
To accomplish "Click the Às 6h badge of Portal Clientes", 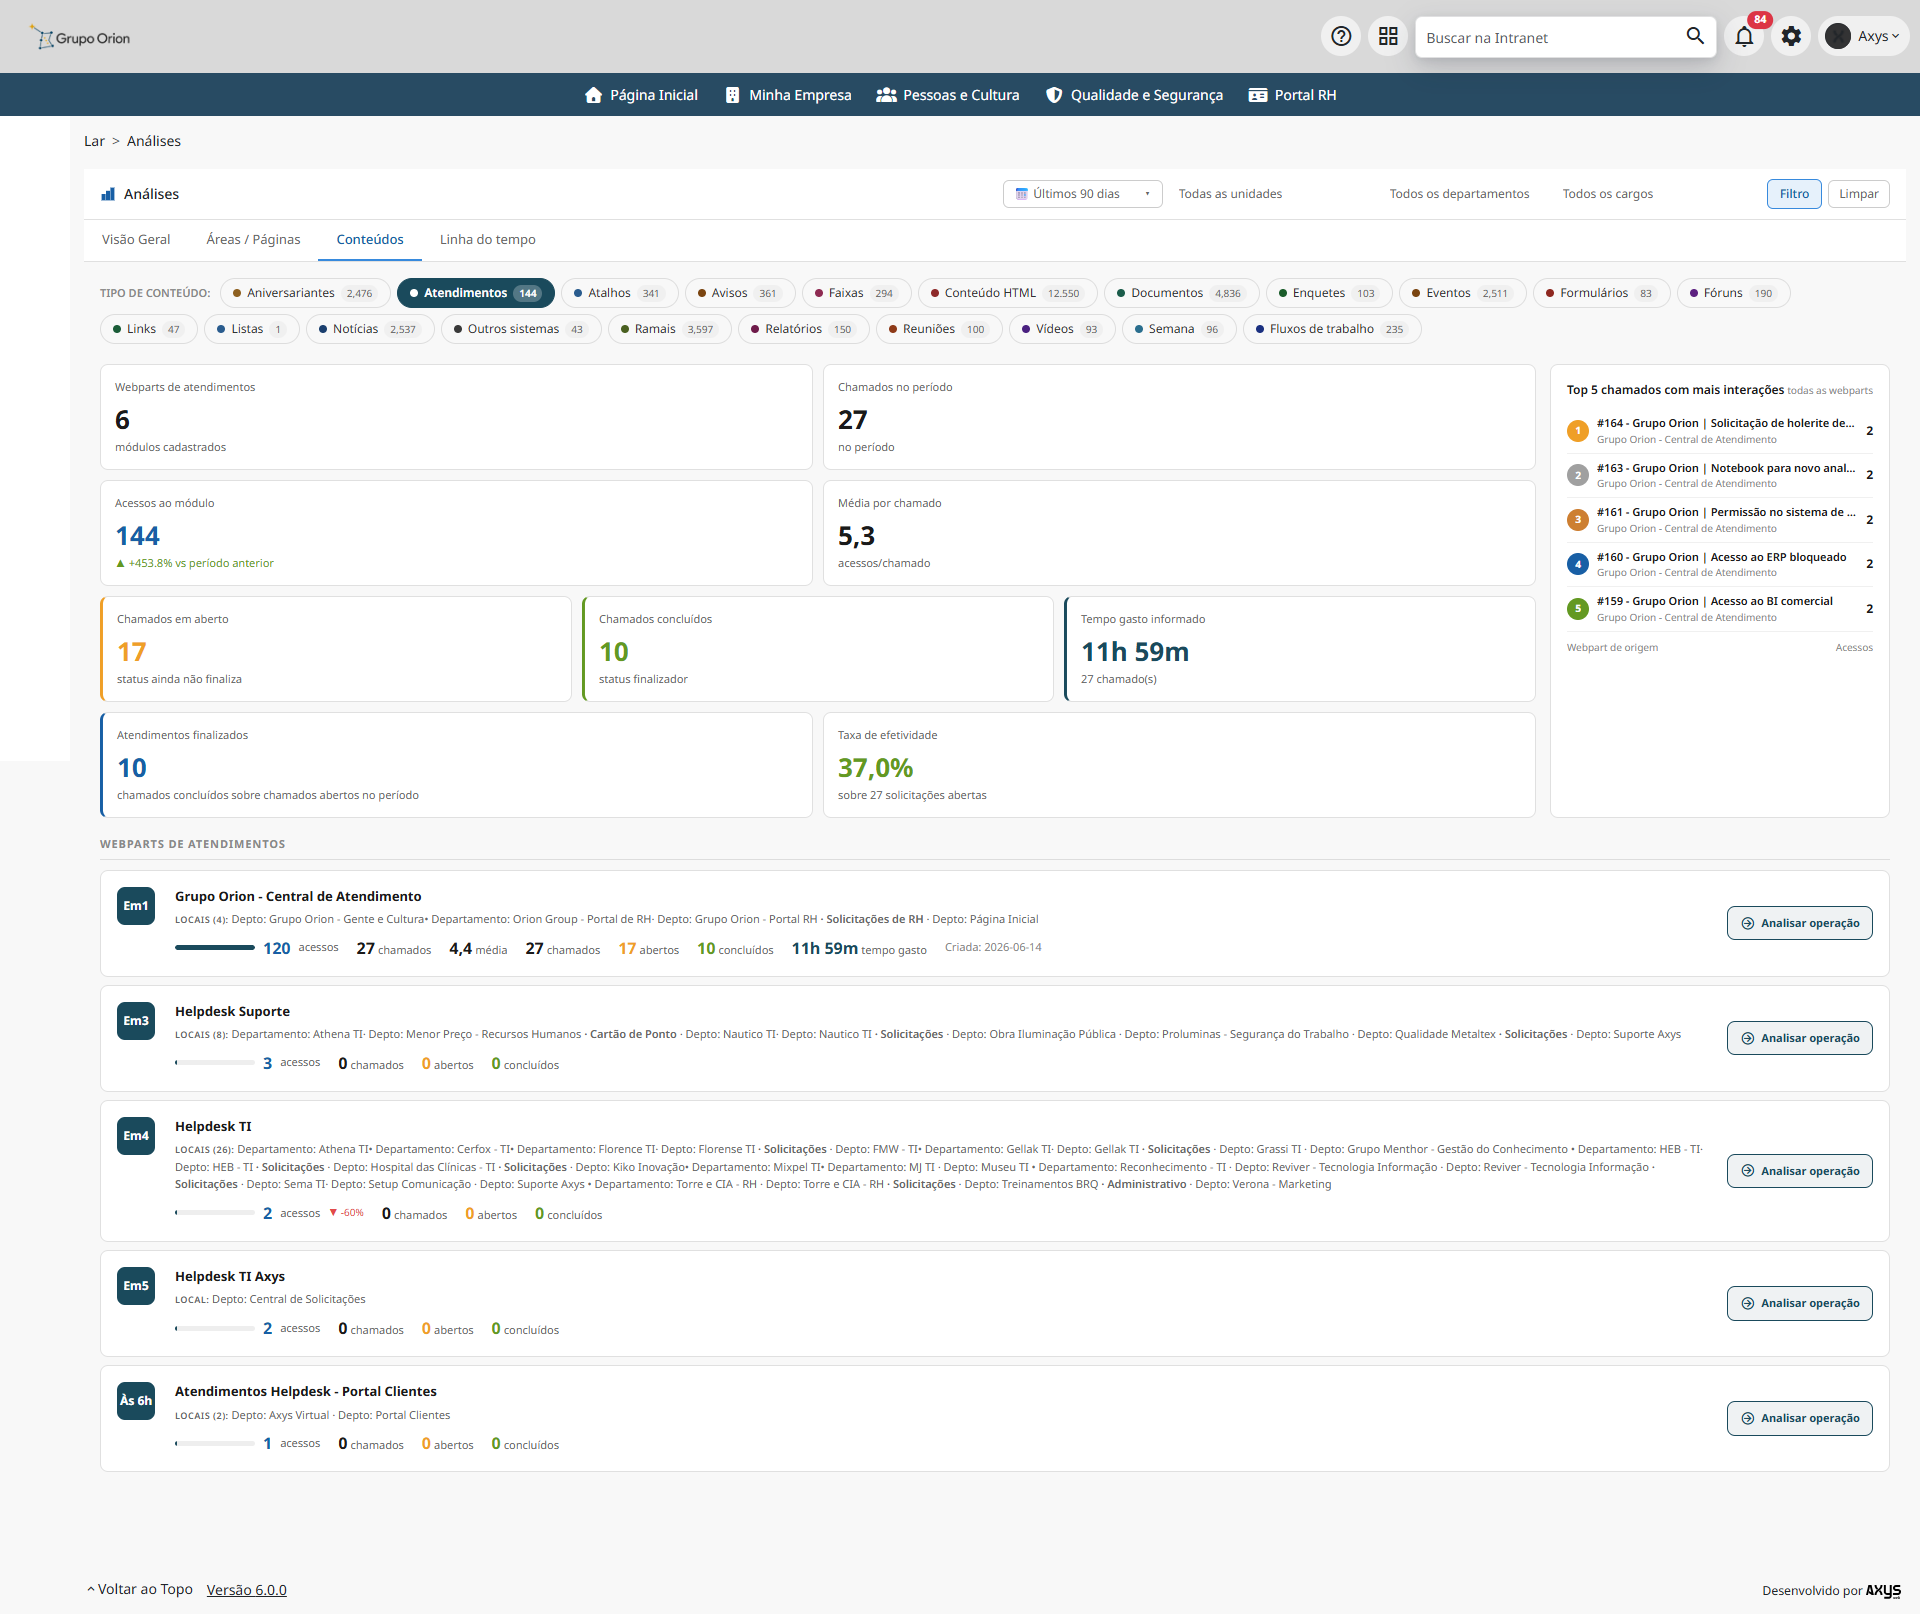I will tap(136, 1401).
